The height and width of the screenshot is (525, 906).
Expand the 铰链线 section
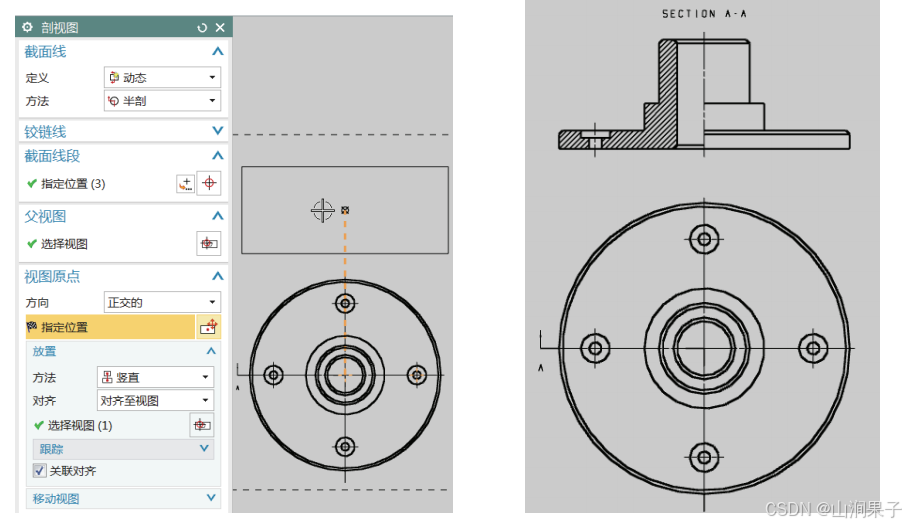click(217, 131)
